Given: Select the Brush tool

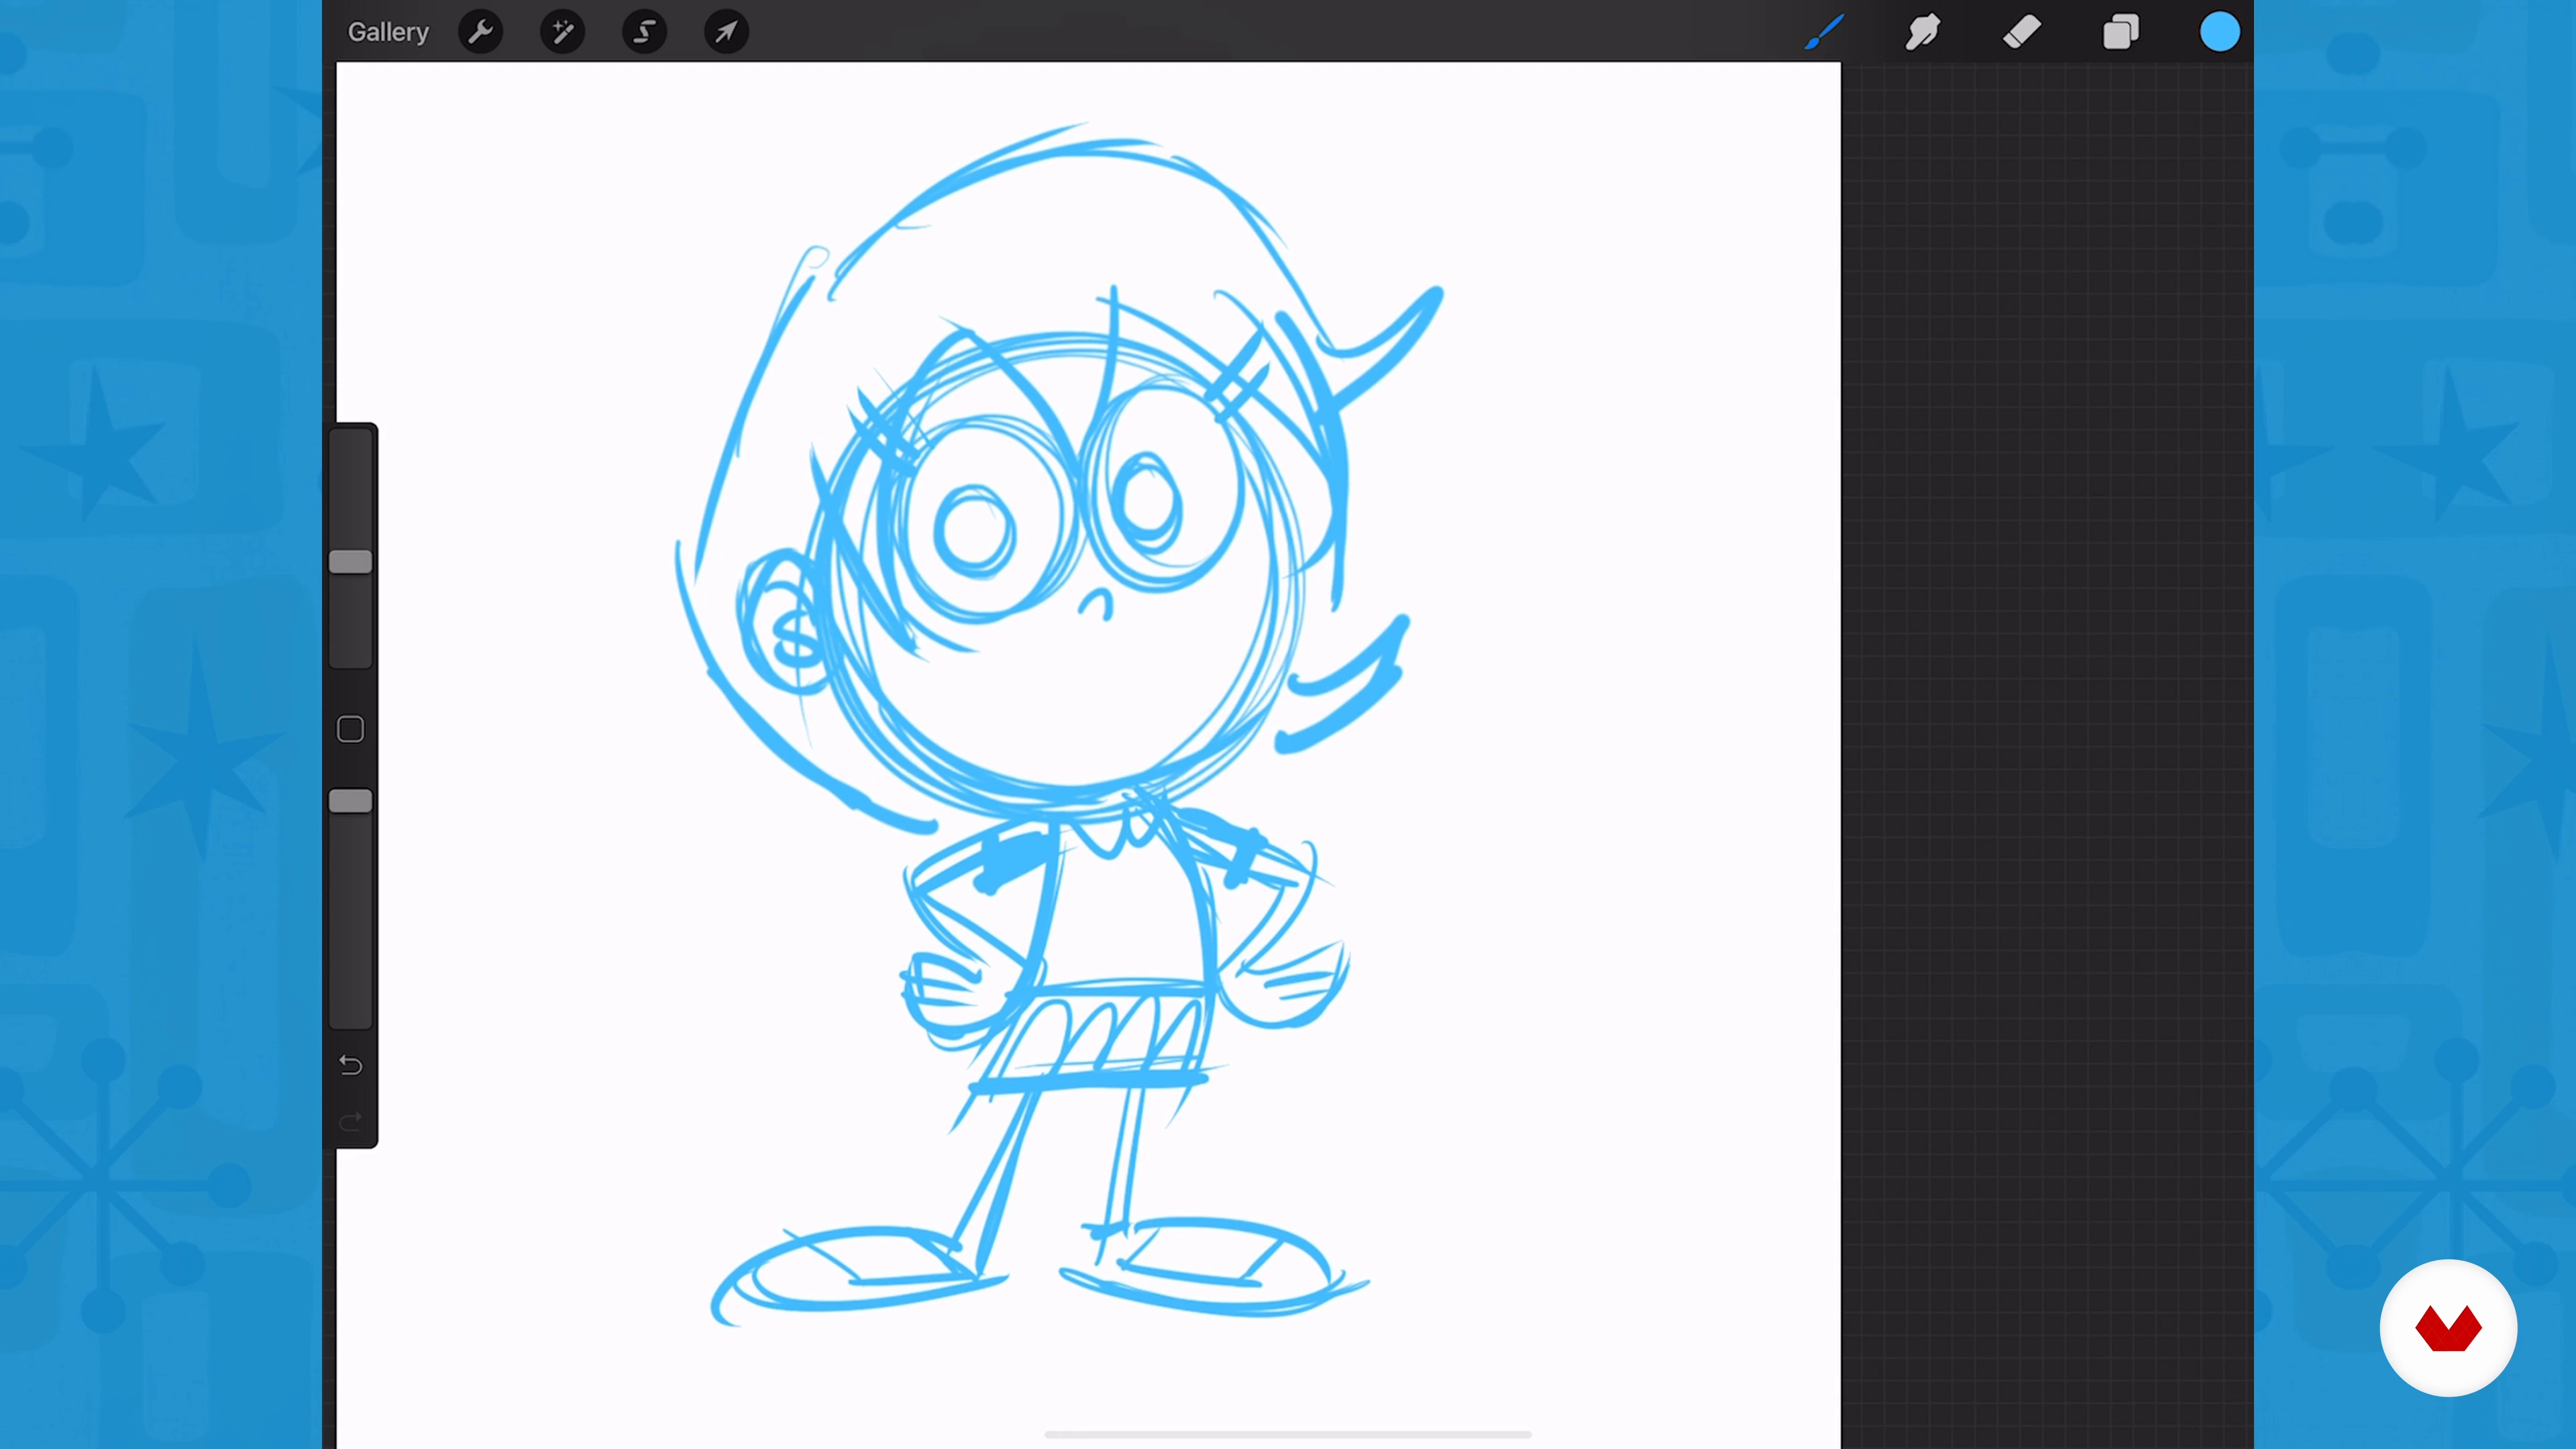Looking at the screenshot, I should coord(1824,32).
